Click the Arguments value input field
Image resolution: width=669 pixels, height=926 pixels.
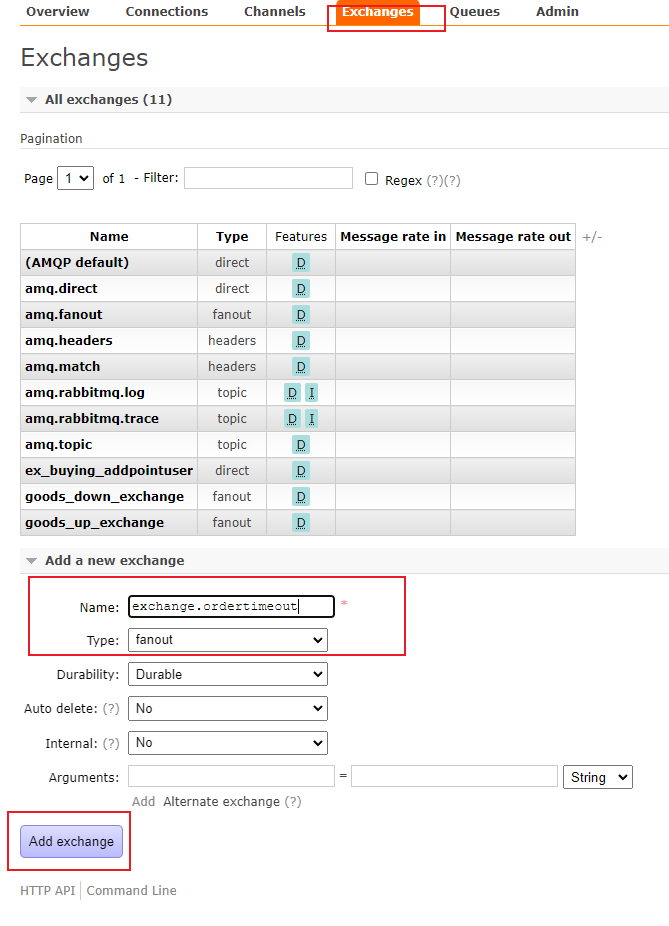[454, 776]
